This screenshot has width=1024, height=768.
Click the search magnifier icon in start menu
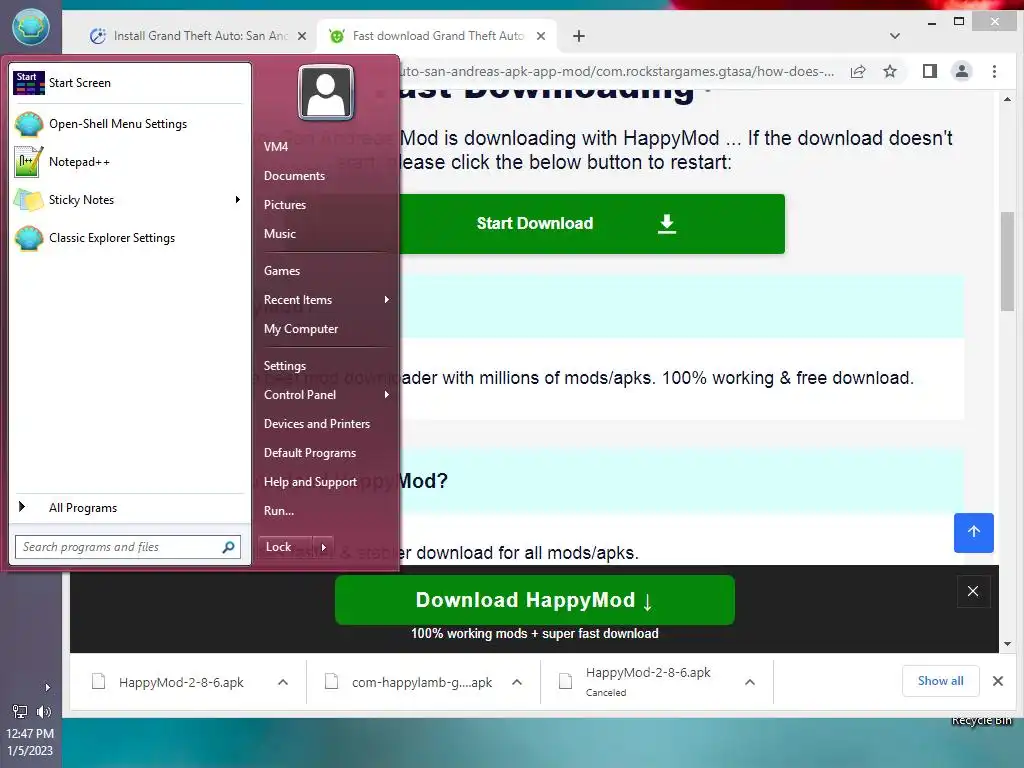coord(229,547)
